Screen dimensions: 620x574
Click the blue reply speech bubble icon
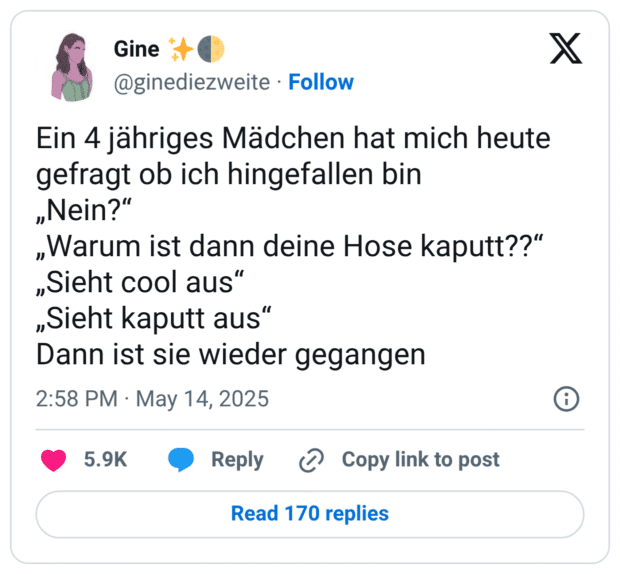pyautogui.click(x=181, y=460)
